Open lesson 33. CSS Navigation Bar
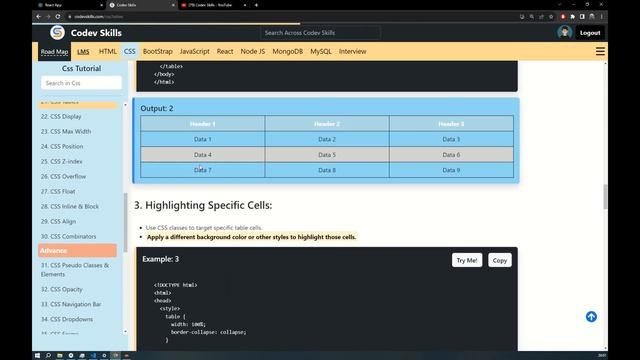The image size is (640, 360). [x=71, y=304]
